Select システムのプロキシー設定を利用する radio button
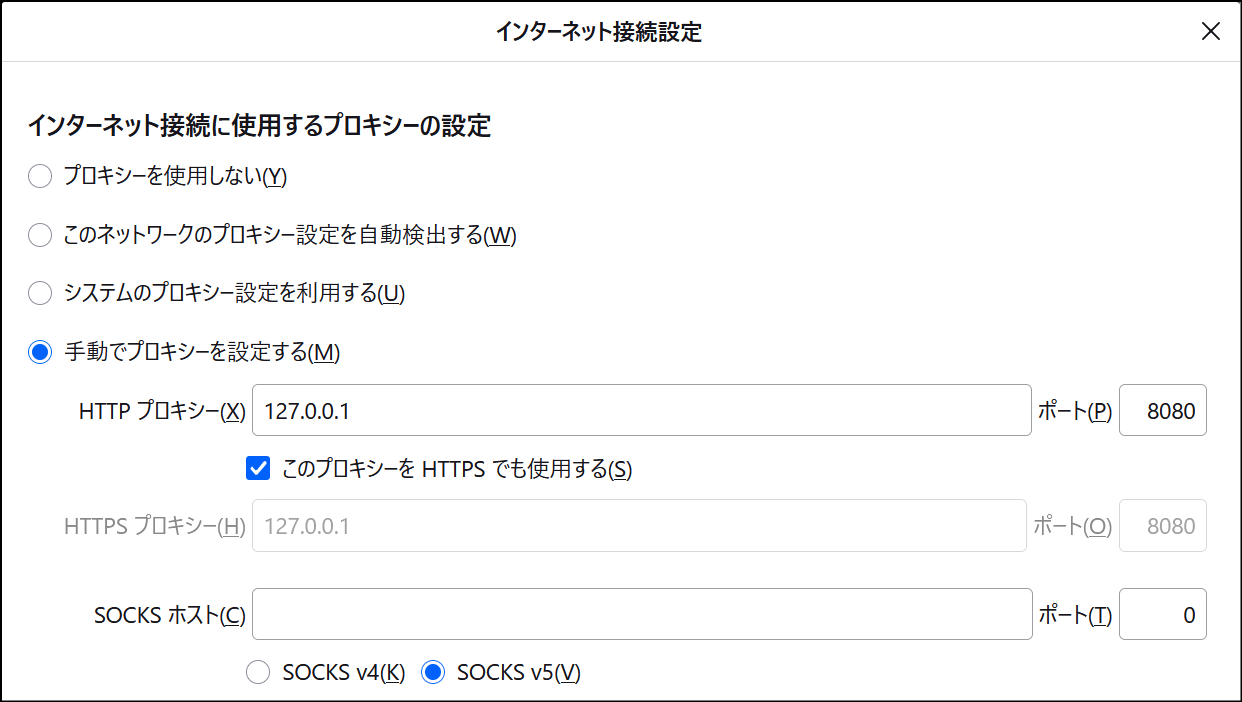The width and height of the screenshot is (1242, 702). coord(40,293)
